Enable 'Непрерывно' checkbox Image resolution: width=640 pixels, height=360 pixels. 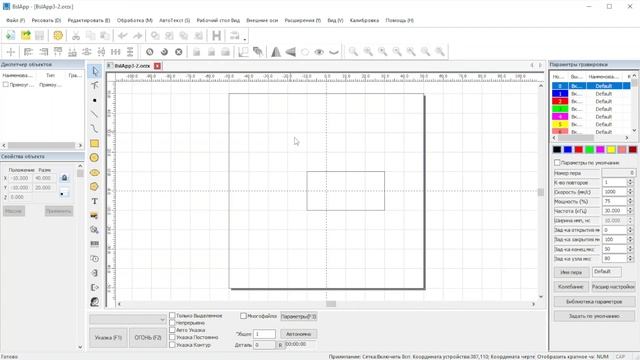[x=172, y=323]
